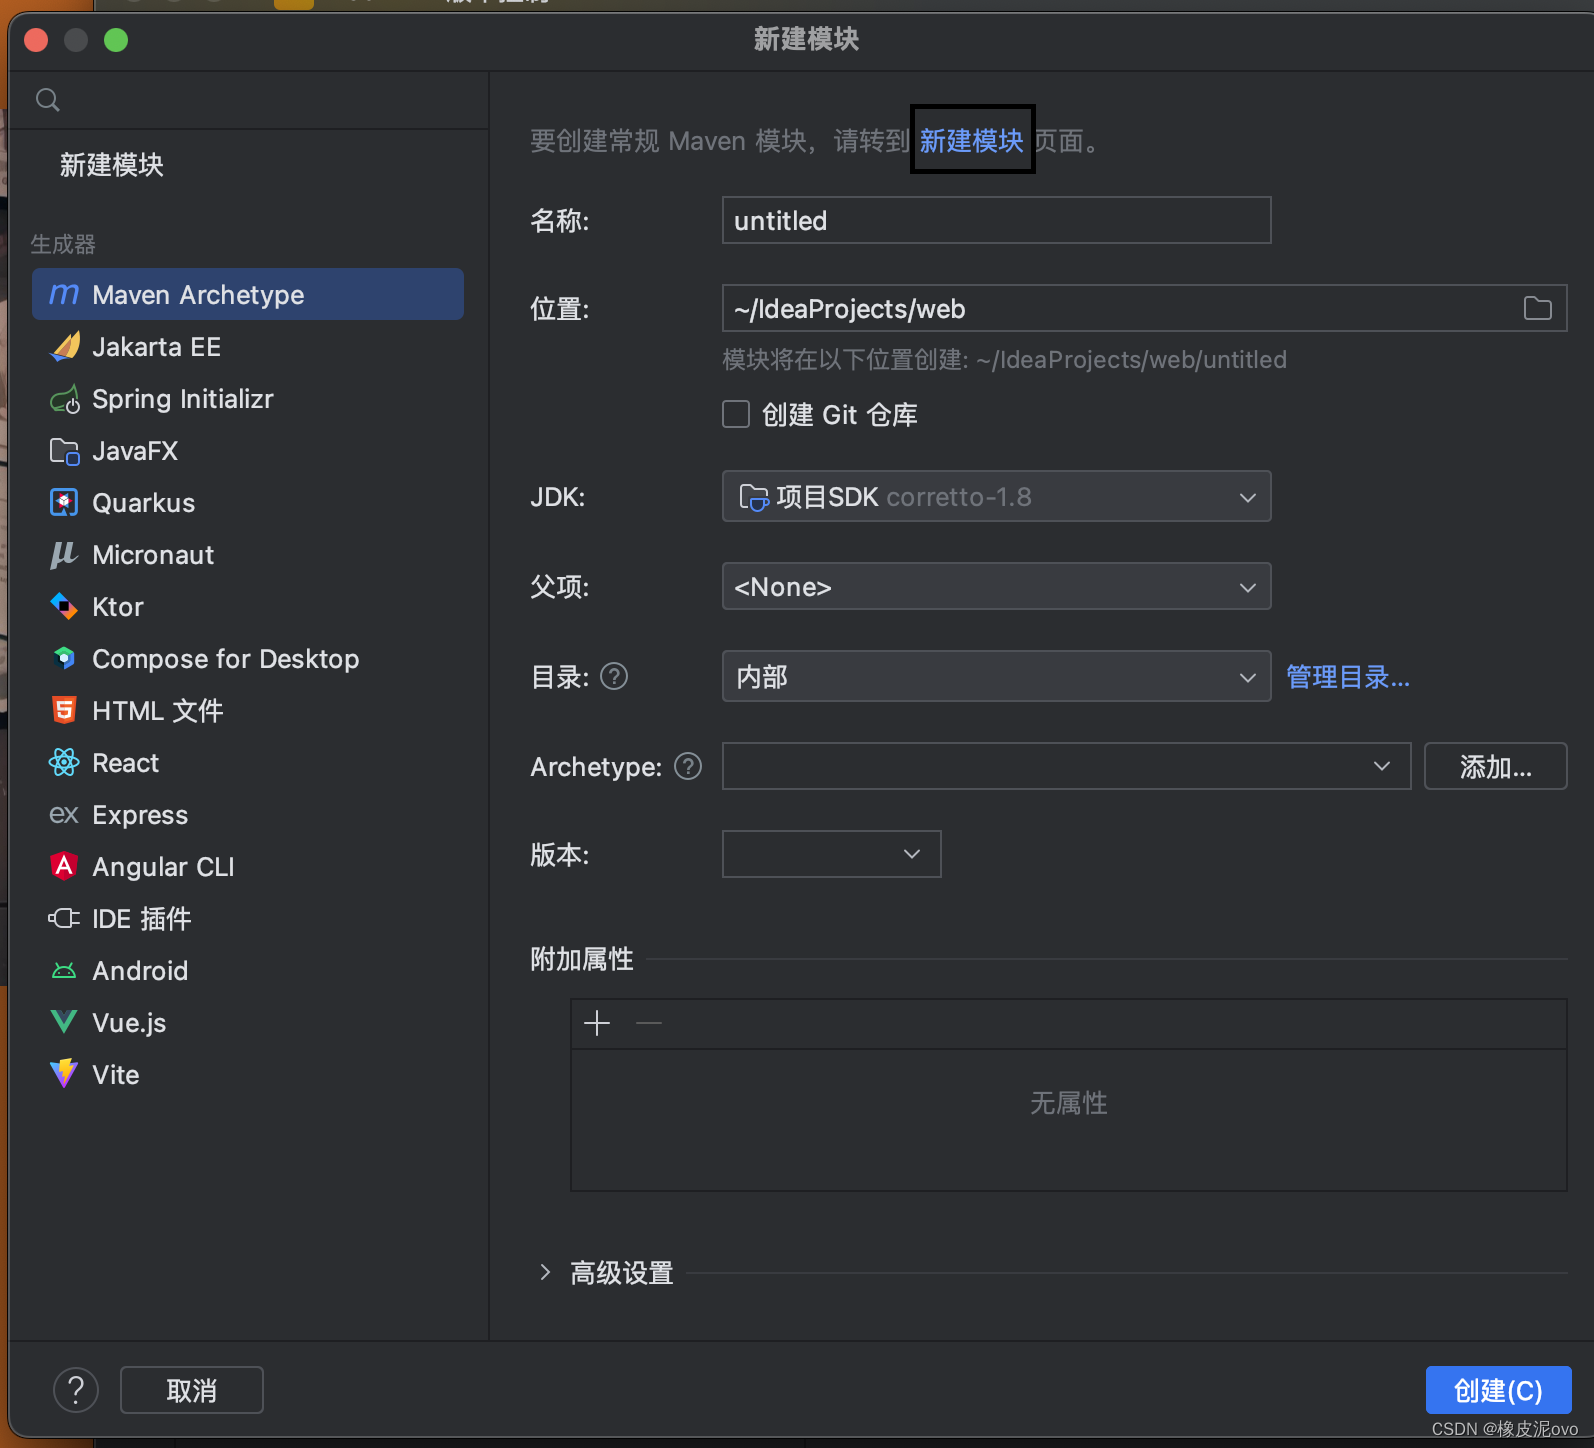Open the JDK 项目SDK dropdown
The height and width of the screenshot is (1448, 1594).
996,496
